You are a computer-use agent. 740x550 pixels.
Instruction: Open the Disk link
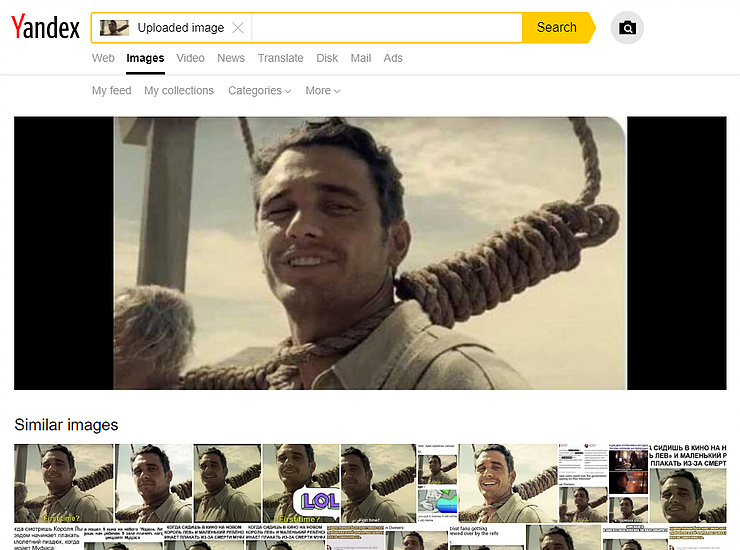[327, 58]
